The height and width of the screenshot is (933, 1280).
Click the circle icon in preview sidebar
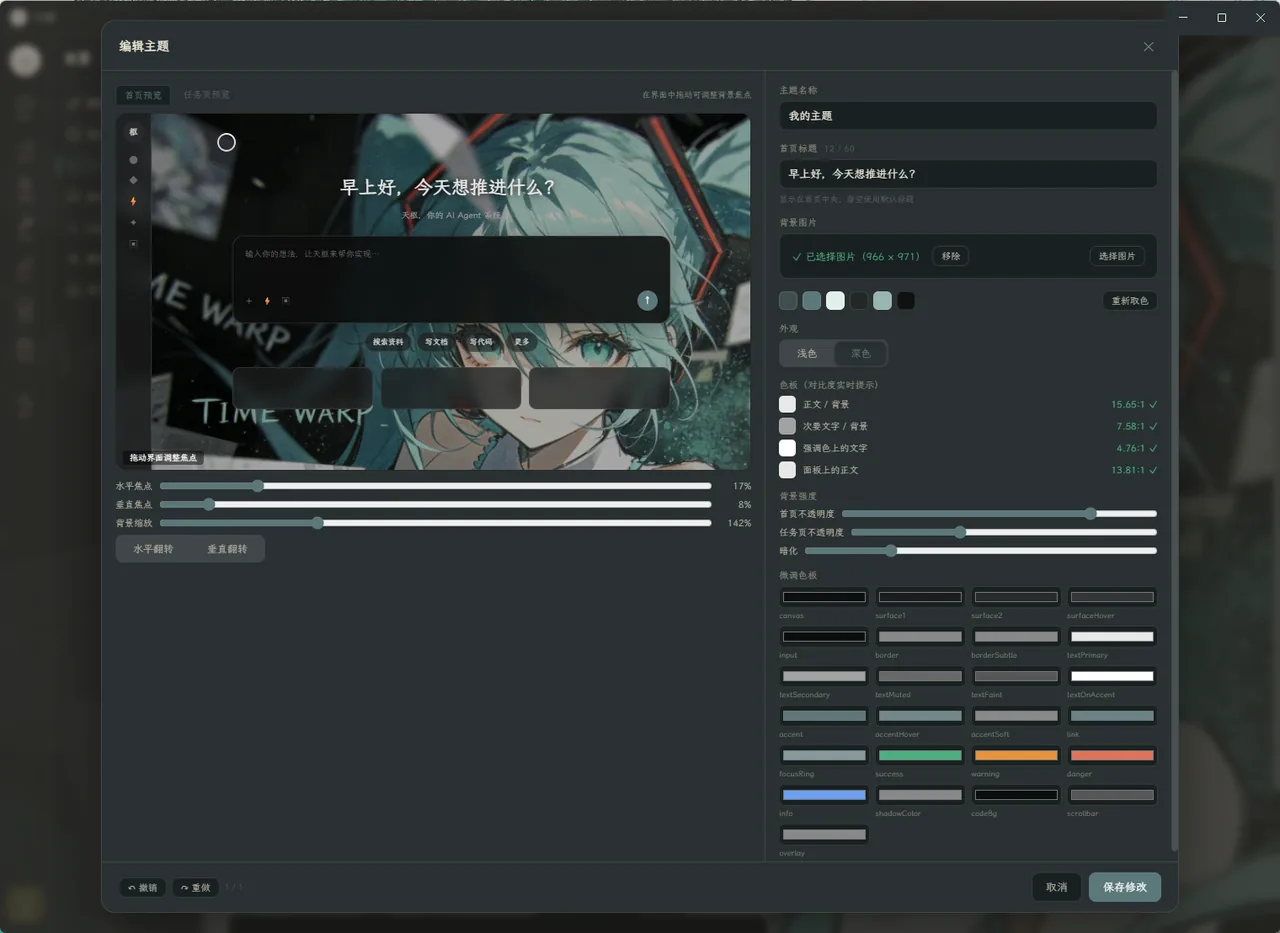coord(133,160)
